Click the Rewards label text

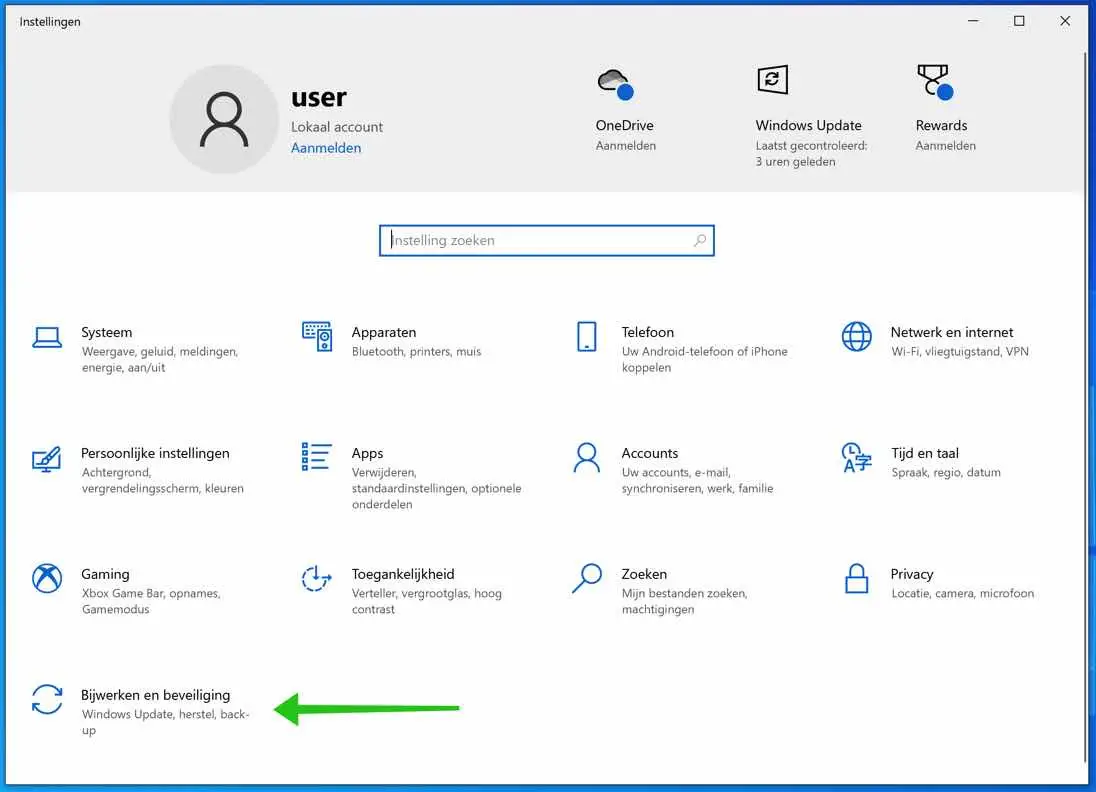[x=941, y=125]
